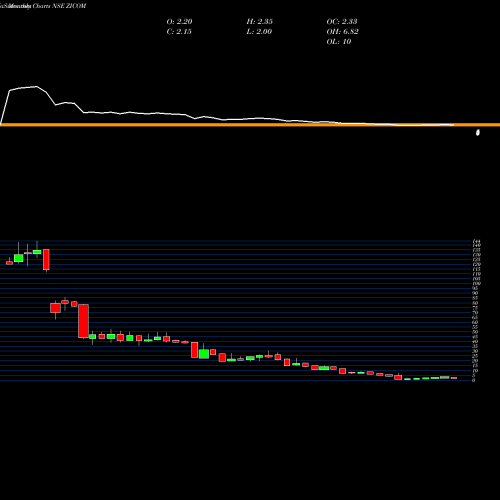This screenshot has width=500, height=500.
Task: Select the low price 'L: 2.00'
Action: point(259,31)
